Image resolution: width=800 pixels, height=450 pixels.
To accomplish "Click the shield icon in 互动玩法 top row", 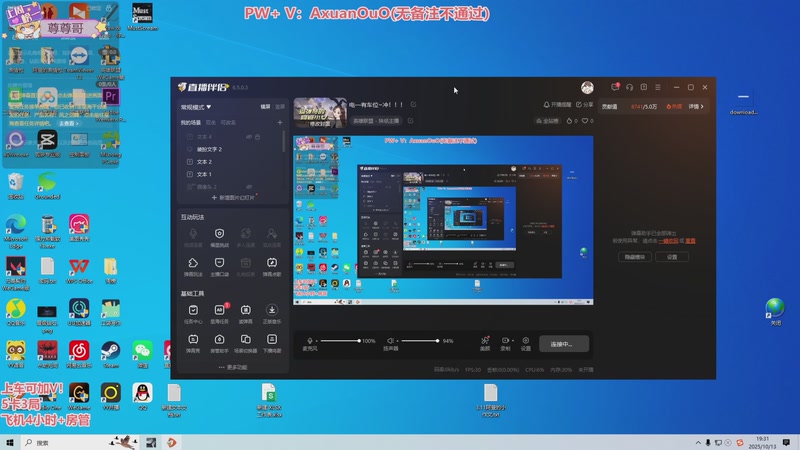I will pyautogui.click(x=219, y=234).
